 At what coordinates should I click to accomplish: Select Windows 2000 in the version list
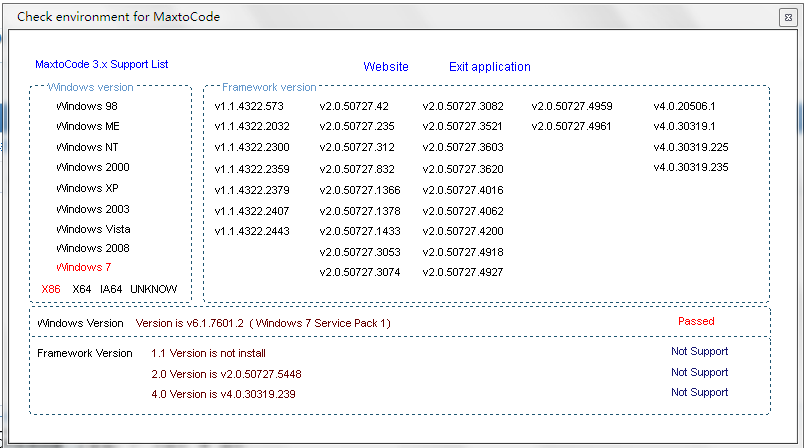(x=93, y=167)
